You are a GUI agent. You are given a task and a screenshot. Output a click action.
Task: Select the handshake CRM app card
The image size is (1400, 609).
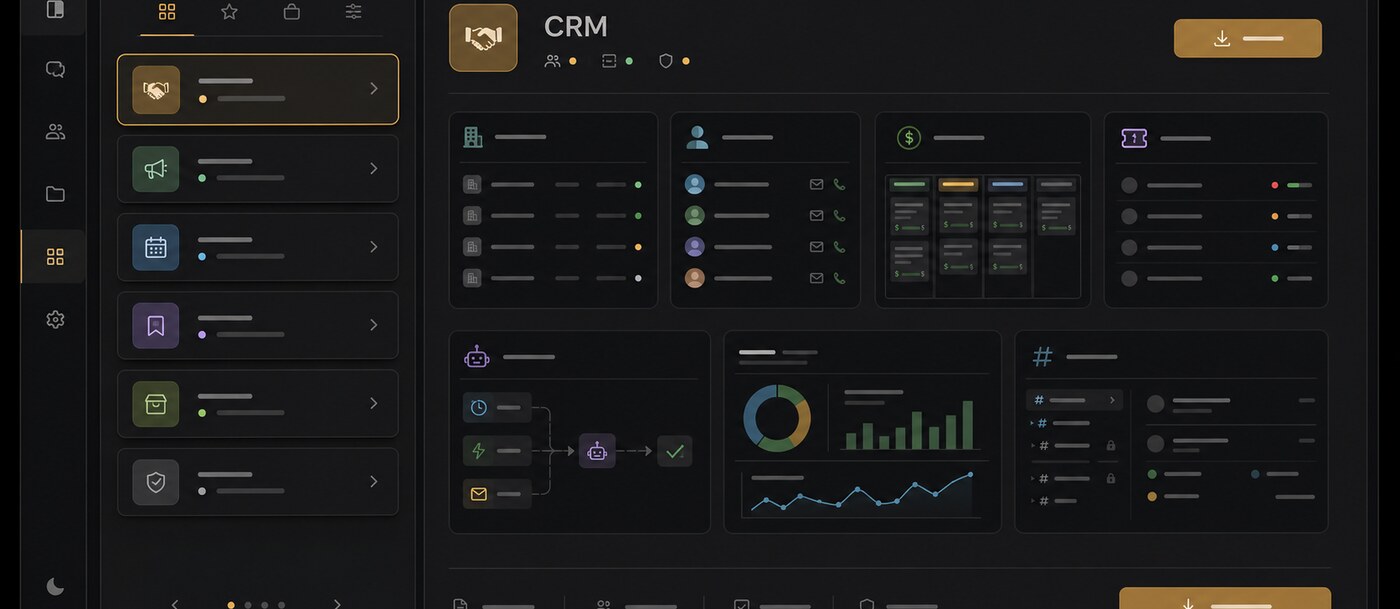tap(258, 89)
